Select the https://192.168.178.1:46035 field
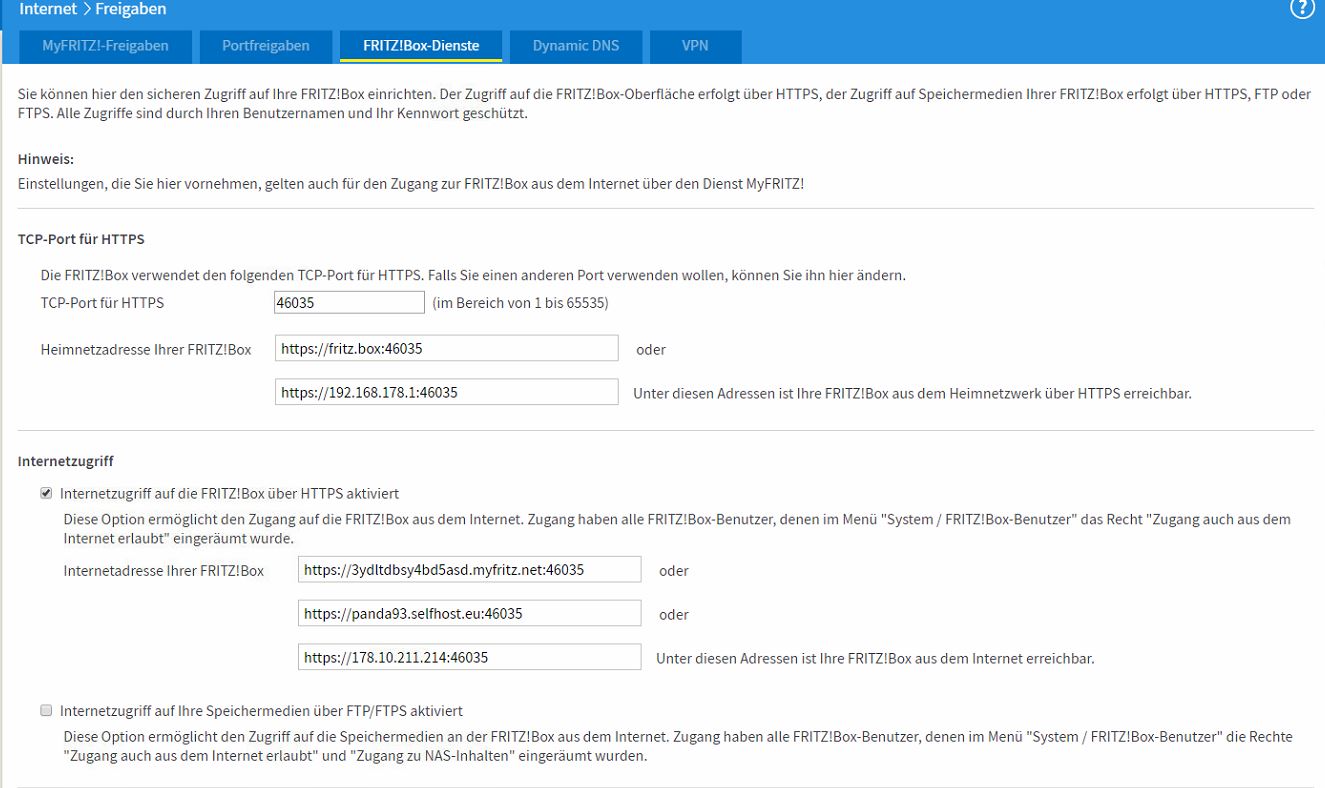This screenshot has height=788, width=1325. [447, 393]
